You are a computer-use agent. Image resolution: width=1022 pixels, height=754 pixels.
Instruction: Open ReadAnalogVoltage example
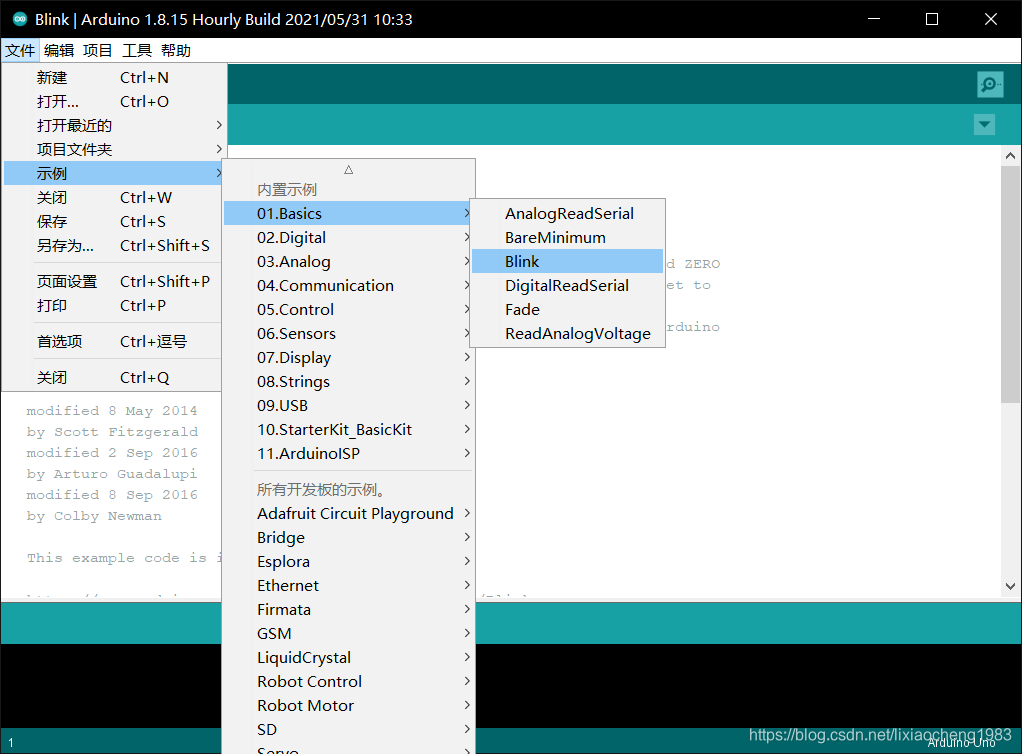click(x=567, y=334)
